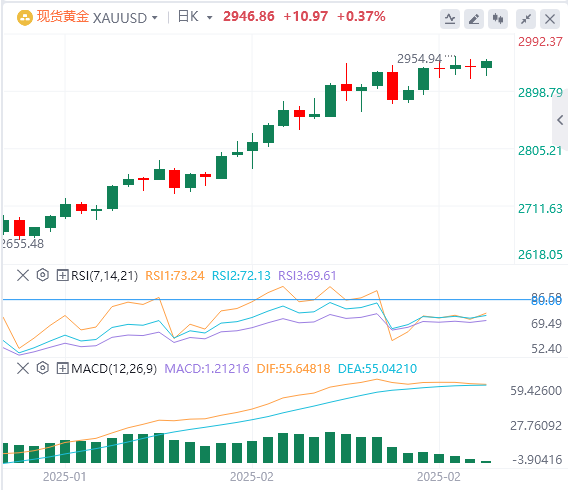The width and height of the screenshot is (568, 490).
Task: Click the current price 2946.86
Action: point(249,16)
